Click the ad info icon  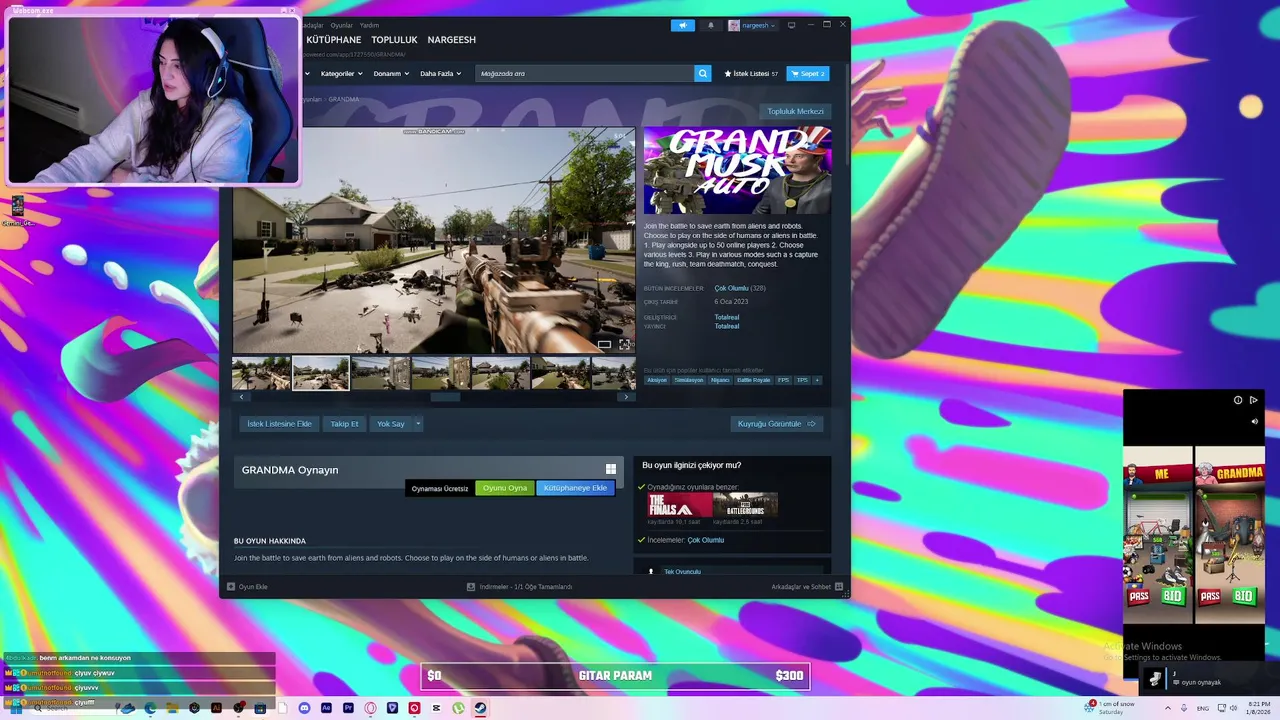pyautogui.click(x=1238, y=400)
